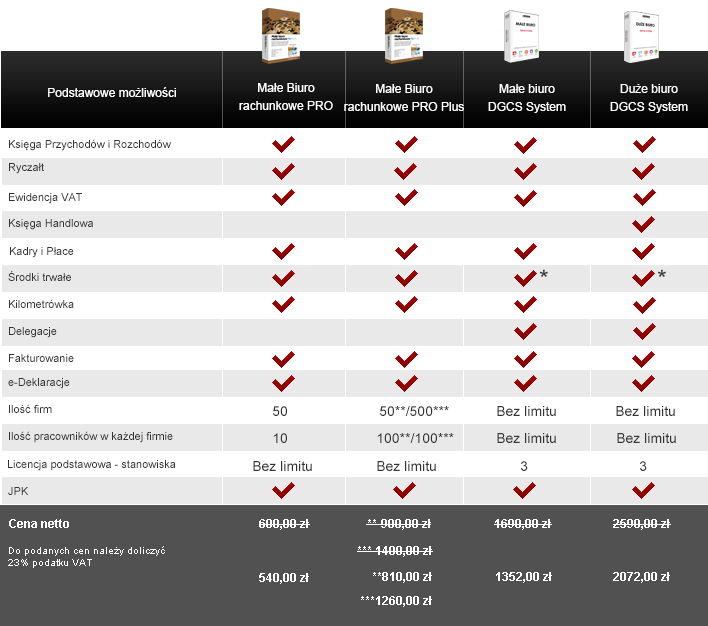Image resolution: width=708 pixels, height=626 pixels.
Task: Click the Małe Biuro rachunkowe PRO Plus box image
Action: [x=404, y=36]
